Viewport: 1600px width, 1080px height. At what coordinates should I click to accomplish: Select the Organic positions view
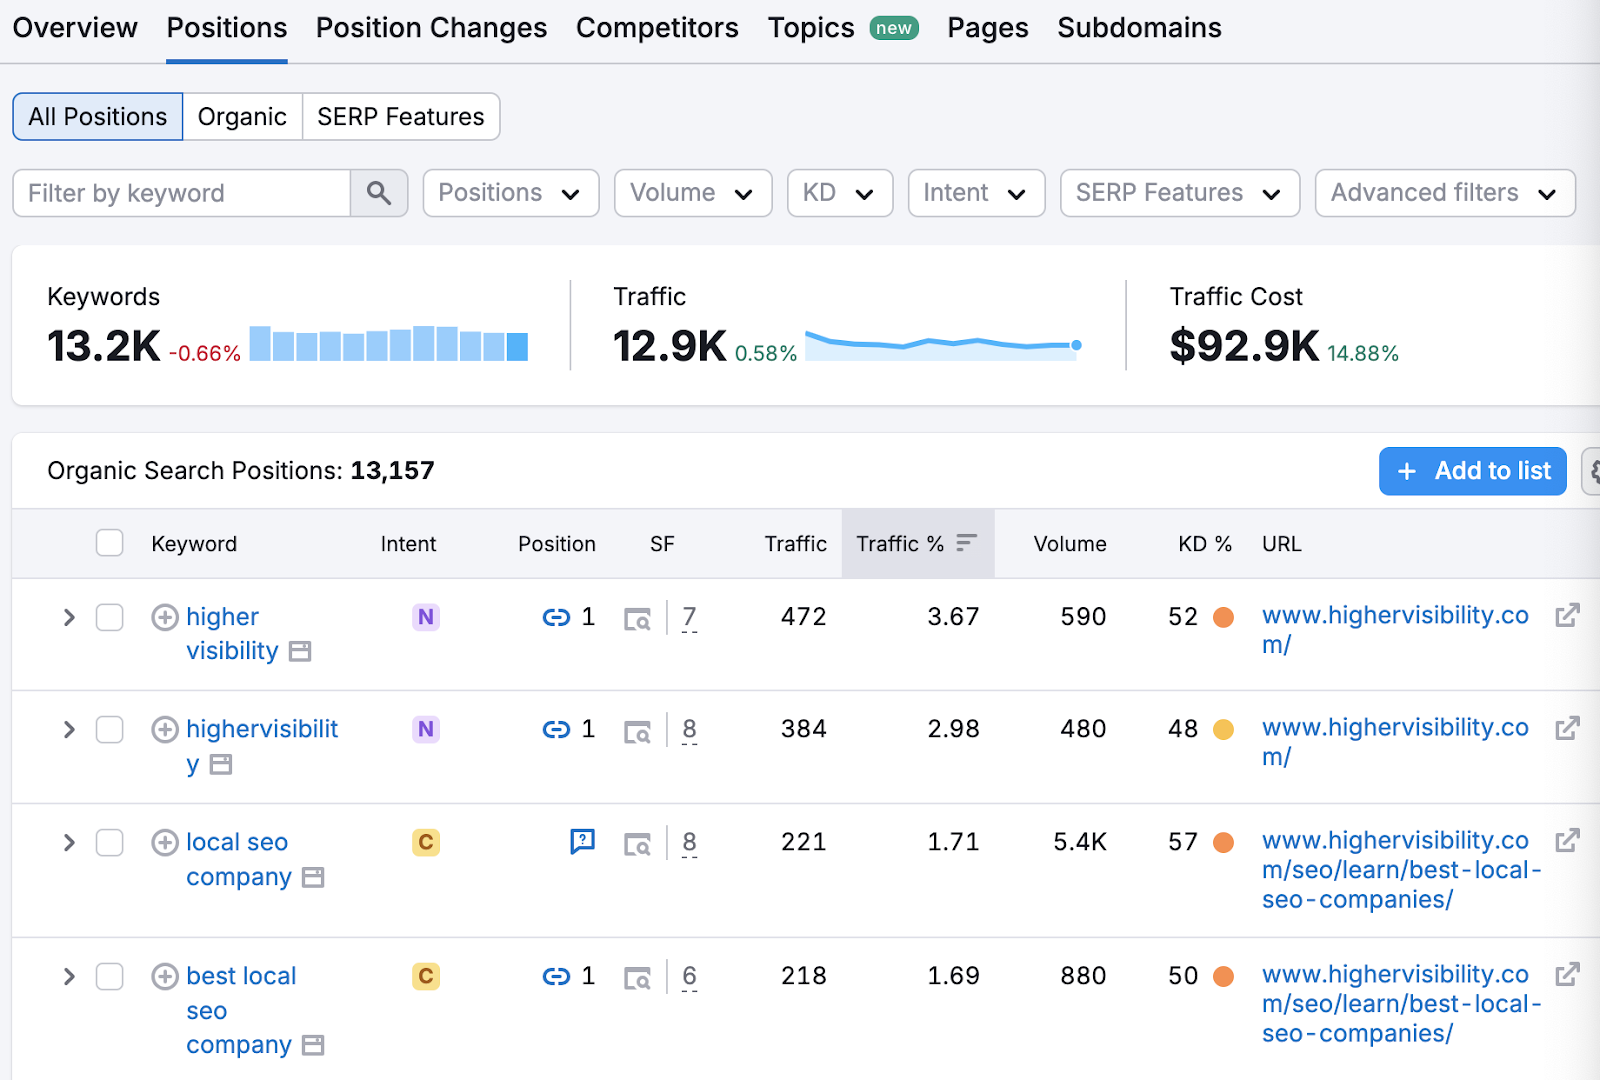(242, 117)
